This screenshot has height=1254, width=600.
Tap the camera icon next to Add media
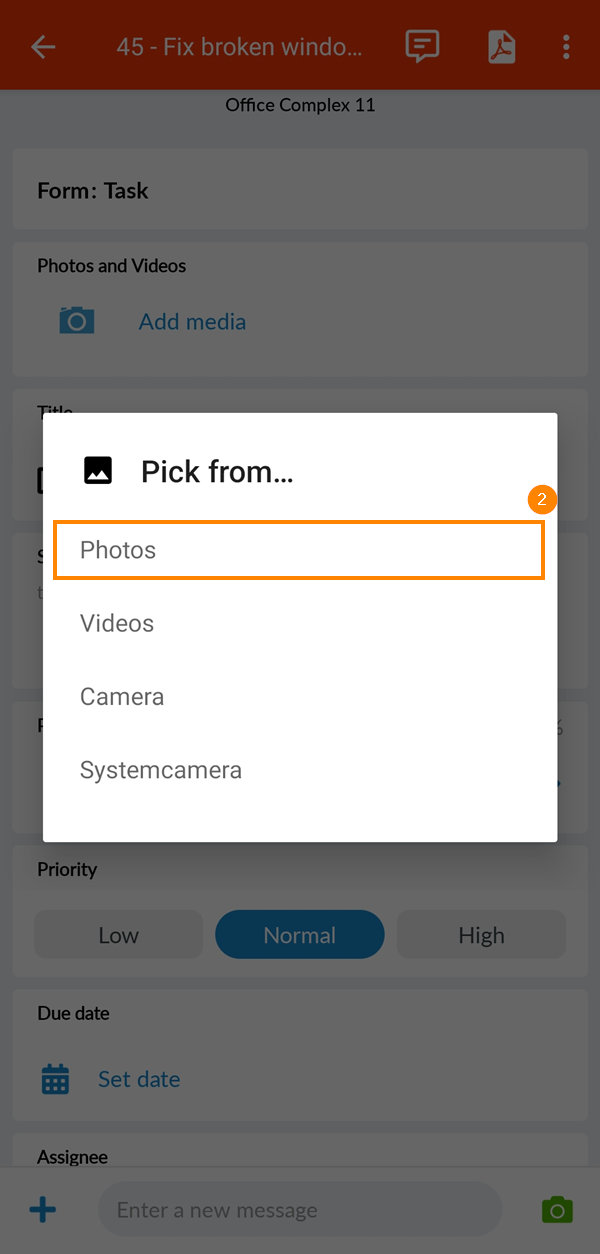point(77,321)
